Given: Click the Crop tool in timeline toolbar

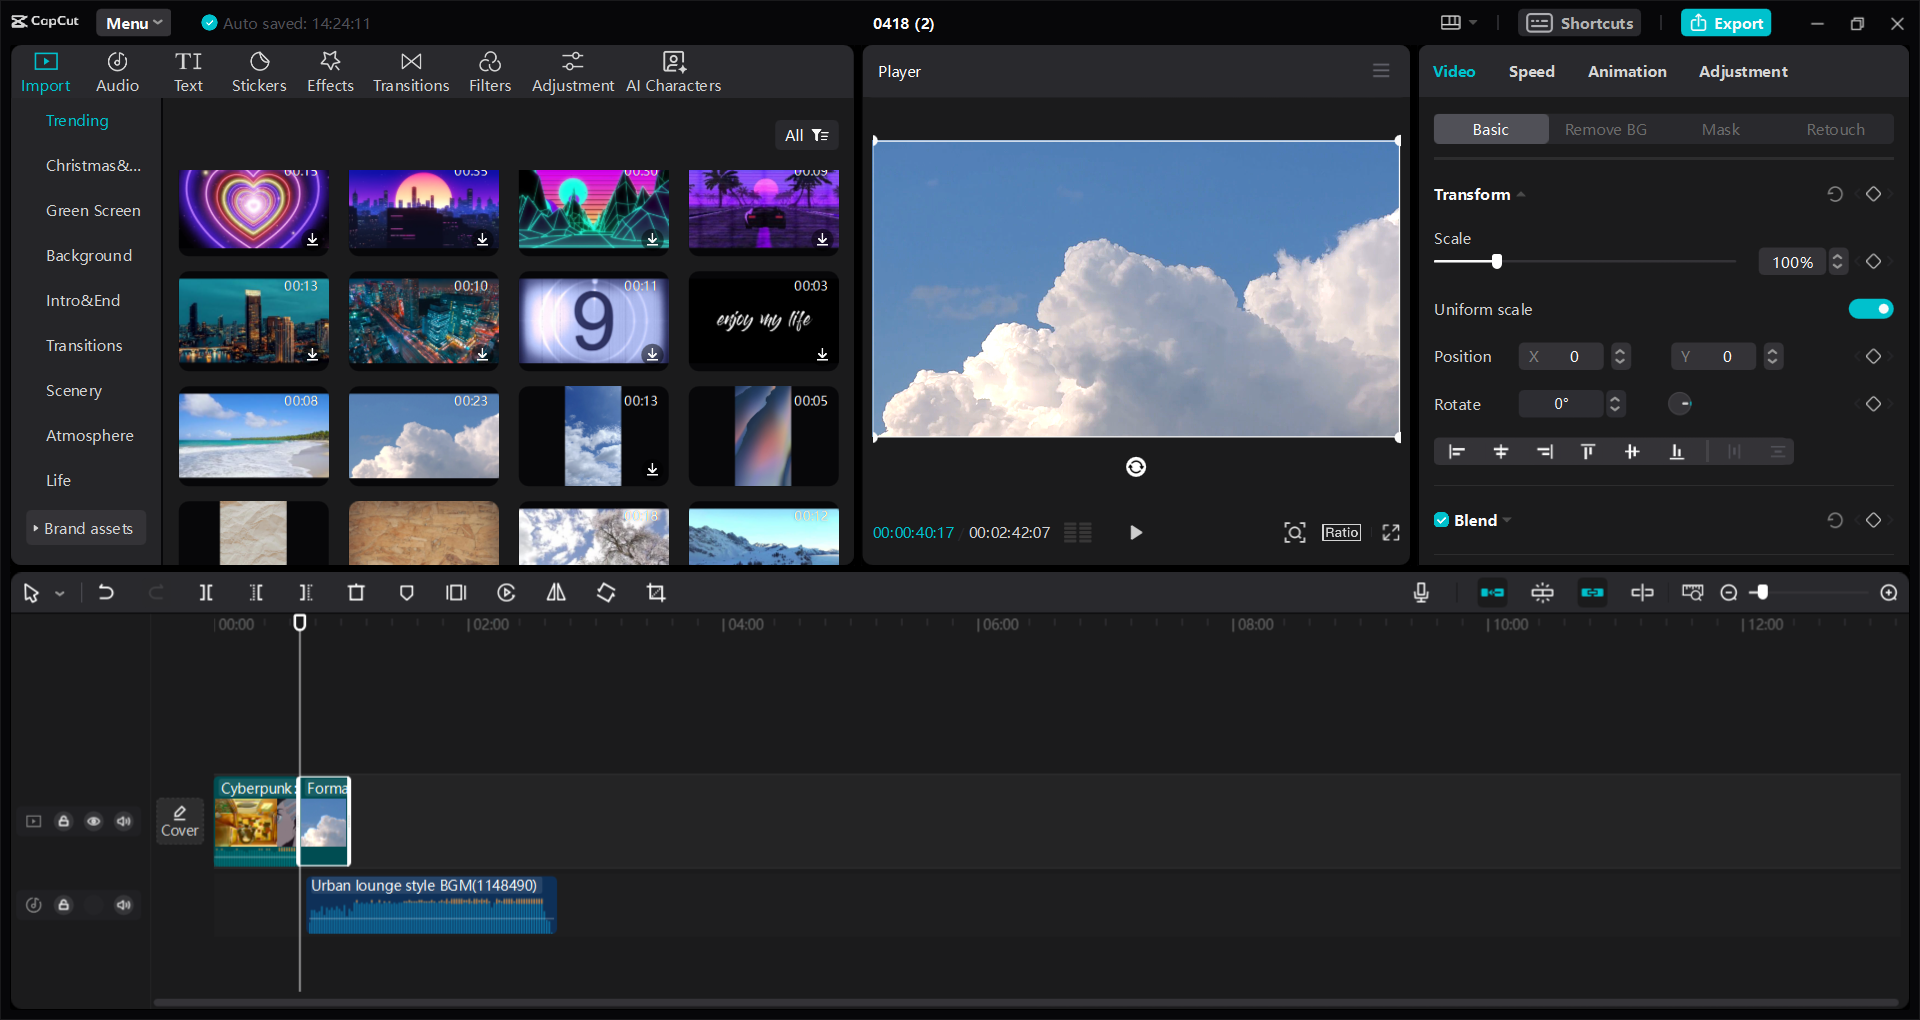Looking at the screenshot, I should point(656,592).
